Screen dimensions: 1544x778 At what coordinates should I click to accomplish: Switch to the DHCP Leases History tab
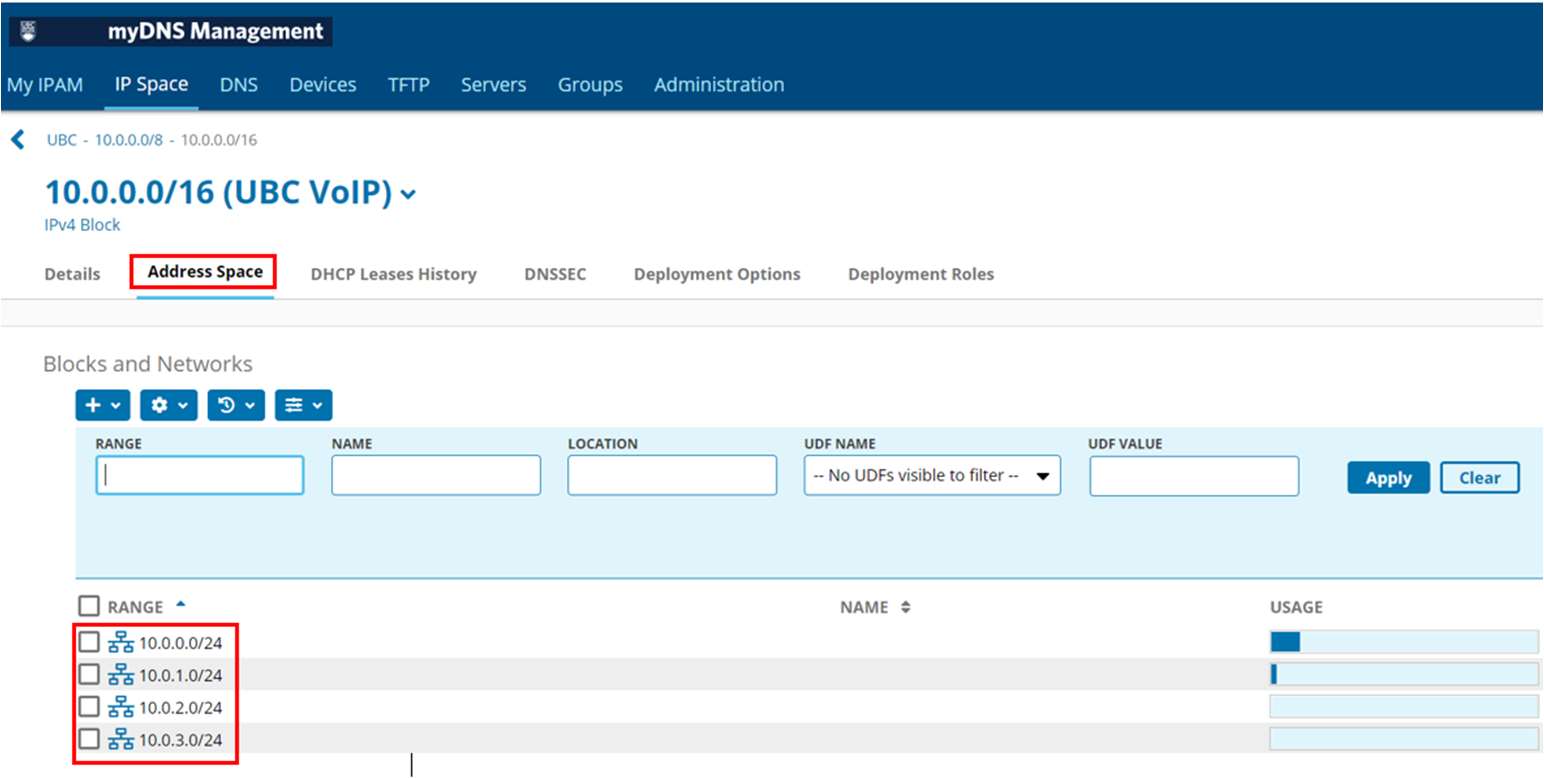[393, 274]
